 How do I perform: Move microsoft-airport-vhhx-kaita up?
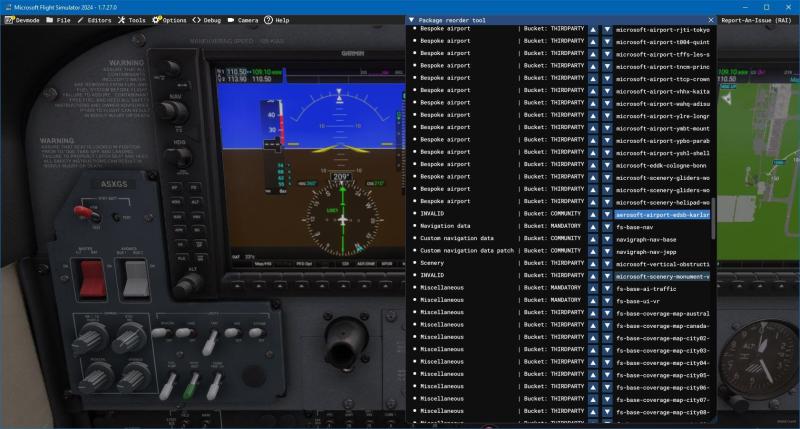tap(593, 91)
